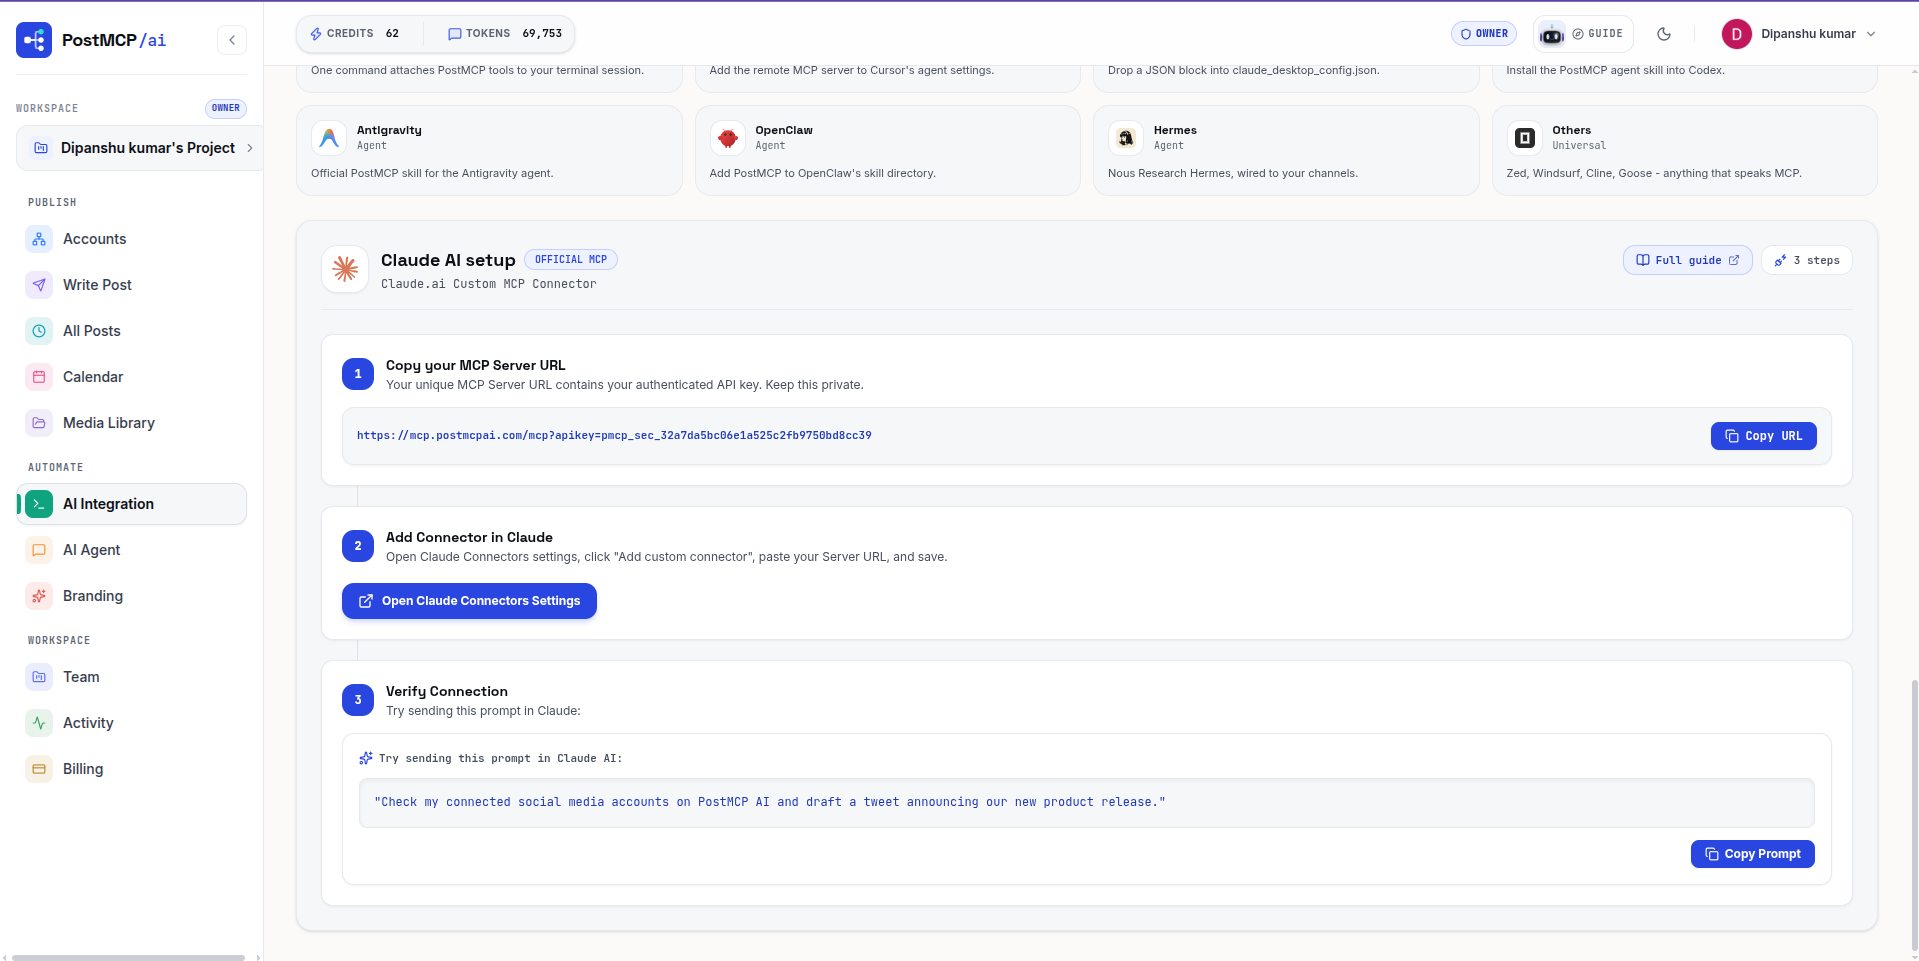
Task: Select the Hermes agent card
Action: 1286,151
